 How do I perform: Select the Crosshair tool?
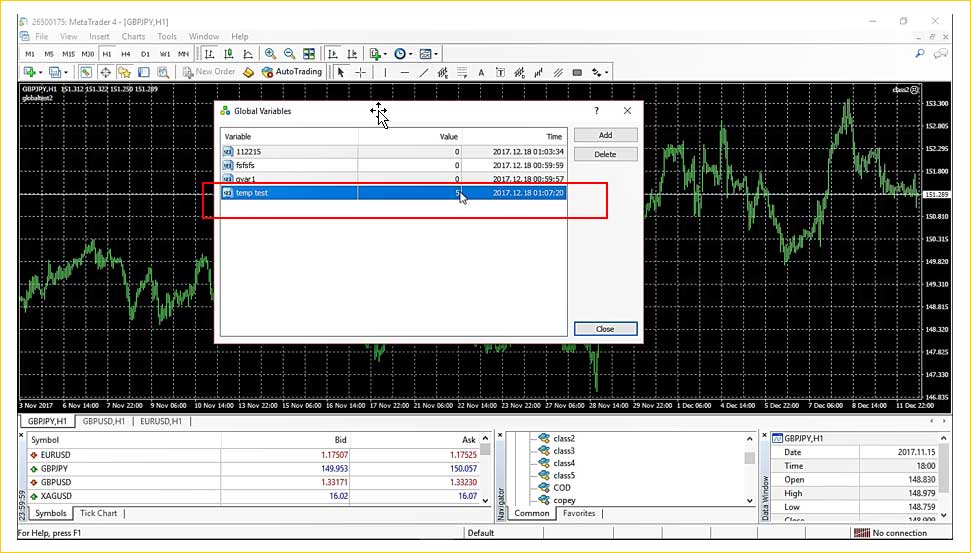tap(360, 72)
